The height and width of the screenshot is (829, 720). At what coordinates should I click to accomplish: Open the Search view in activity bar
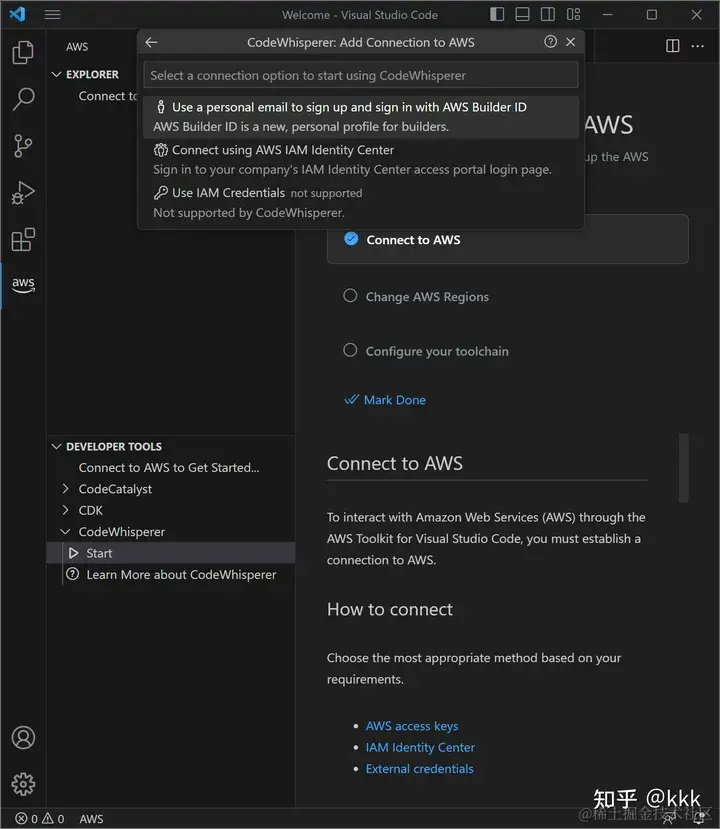point(23,99)
